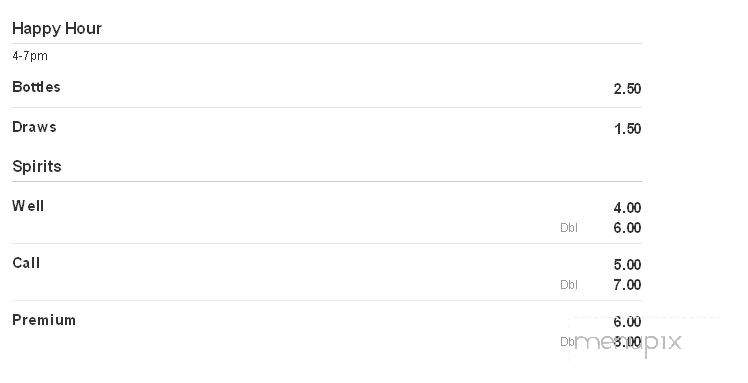Click the menupix watermark logo
Viewport: 748px width, 383px height.
(x=628, y=343)
